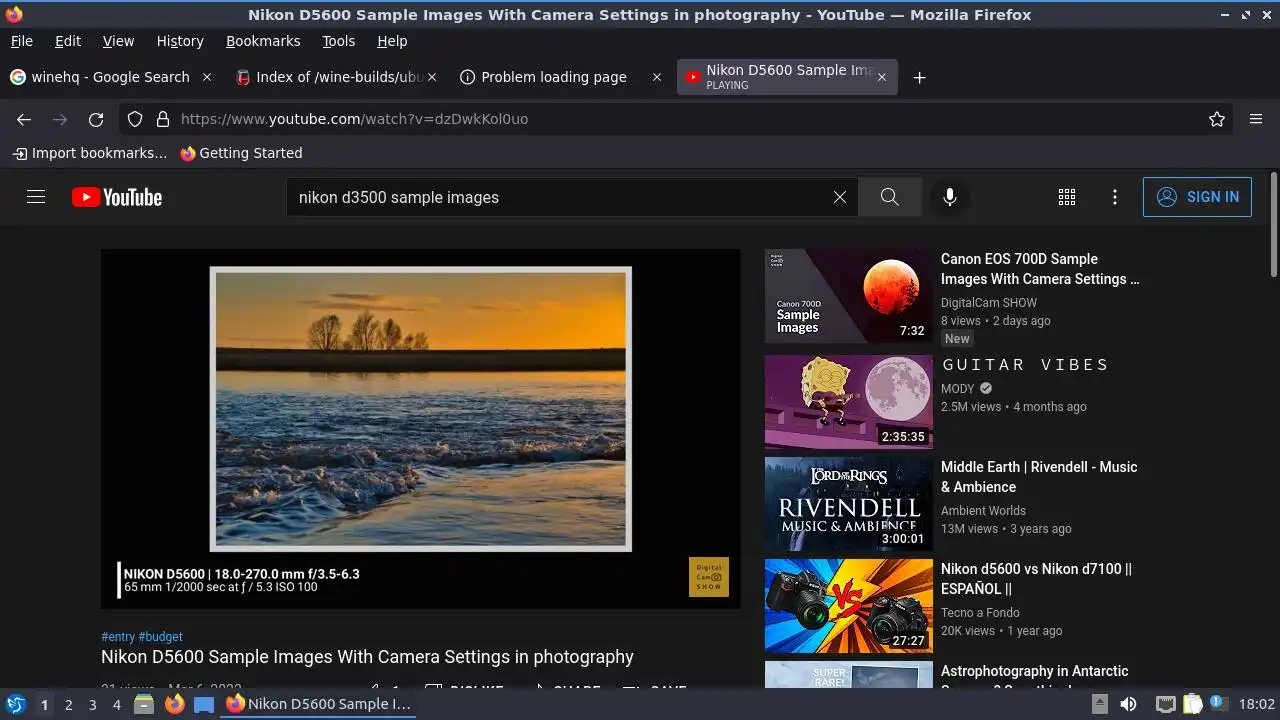Open Canon EOS 700D Sample Images thumbnail
This screenshot has height=720, width=1280.
(x=849, y=296)
